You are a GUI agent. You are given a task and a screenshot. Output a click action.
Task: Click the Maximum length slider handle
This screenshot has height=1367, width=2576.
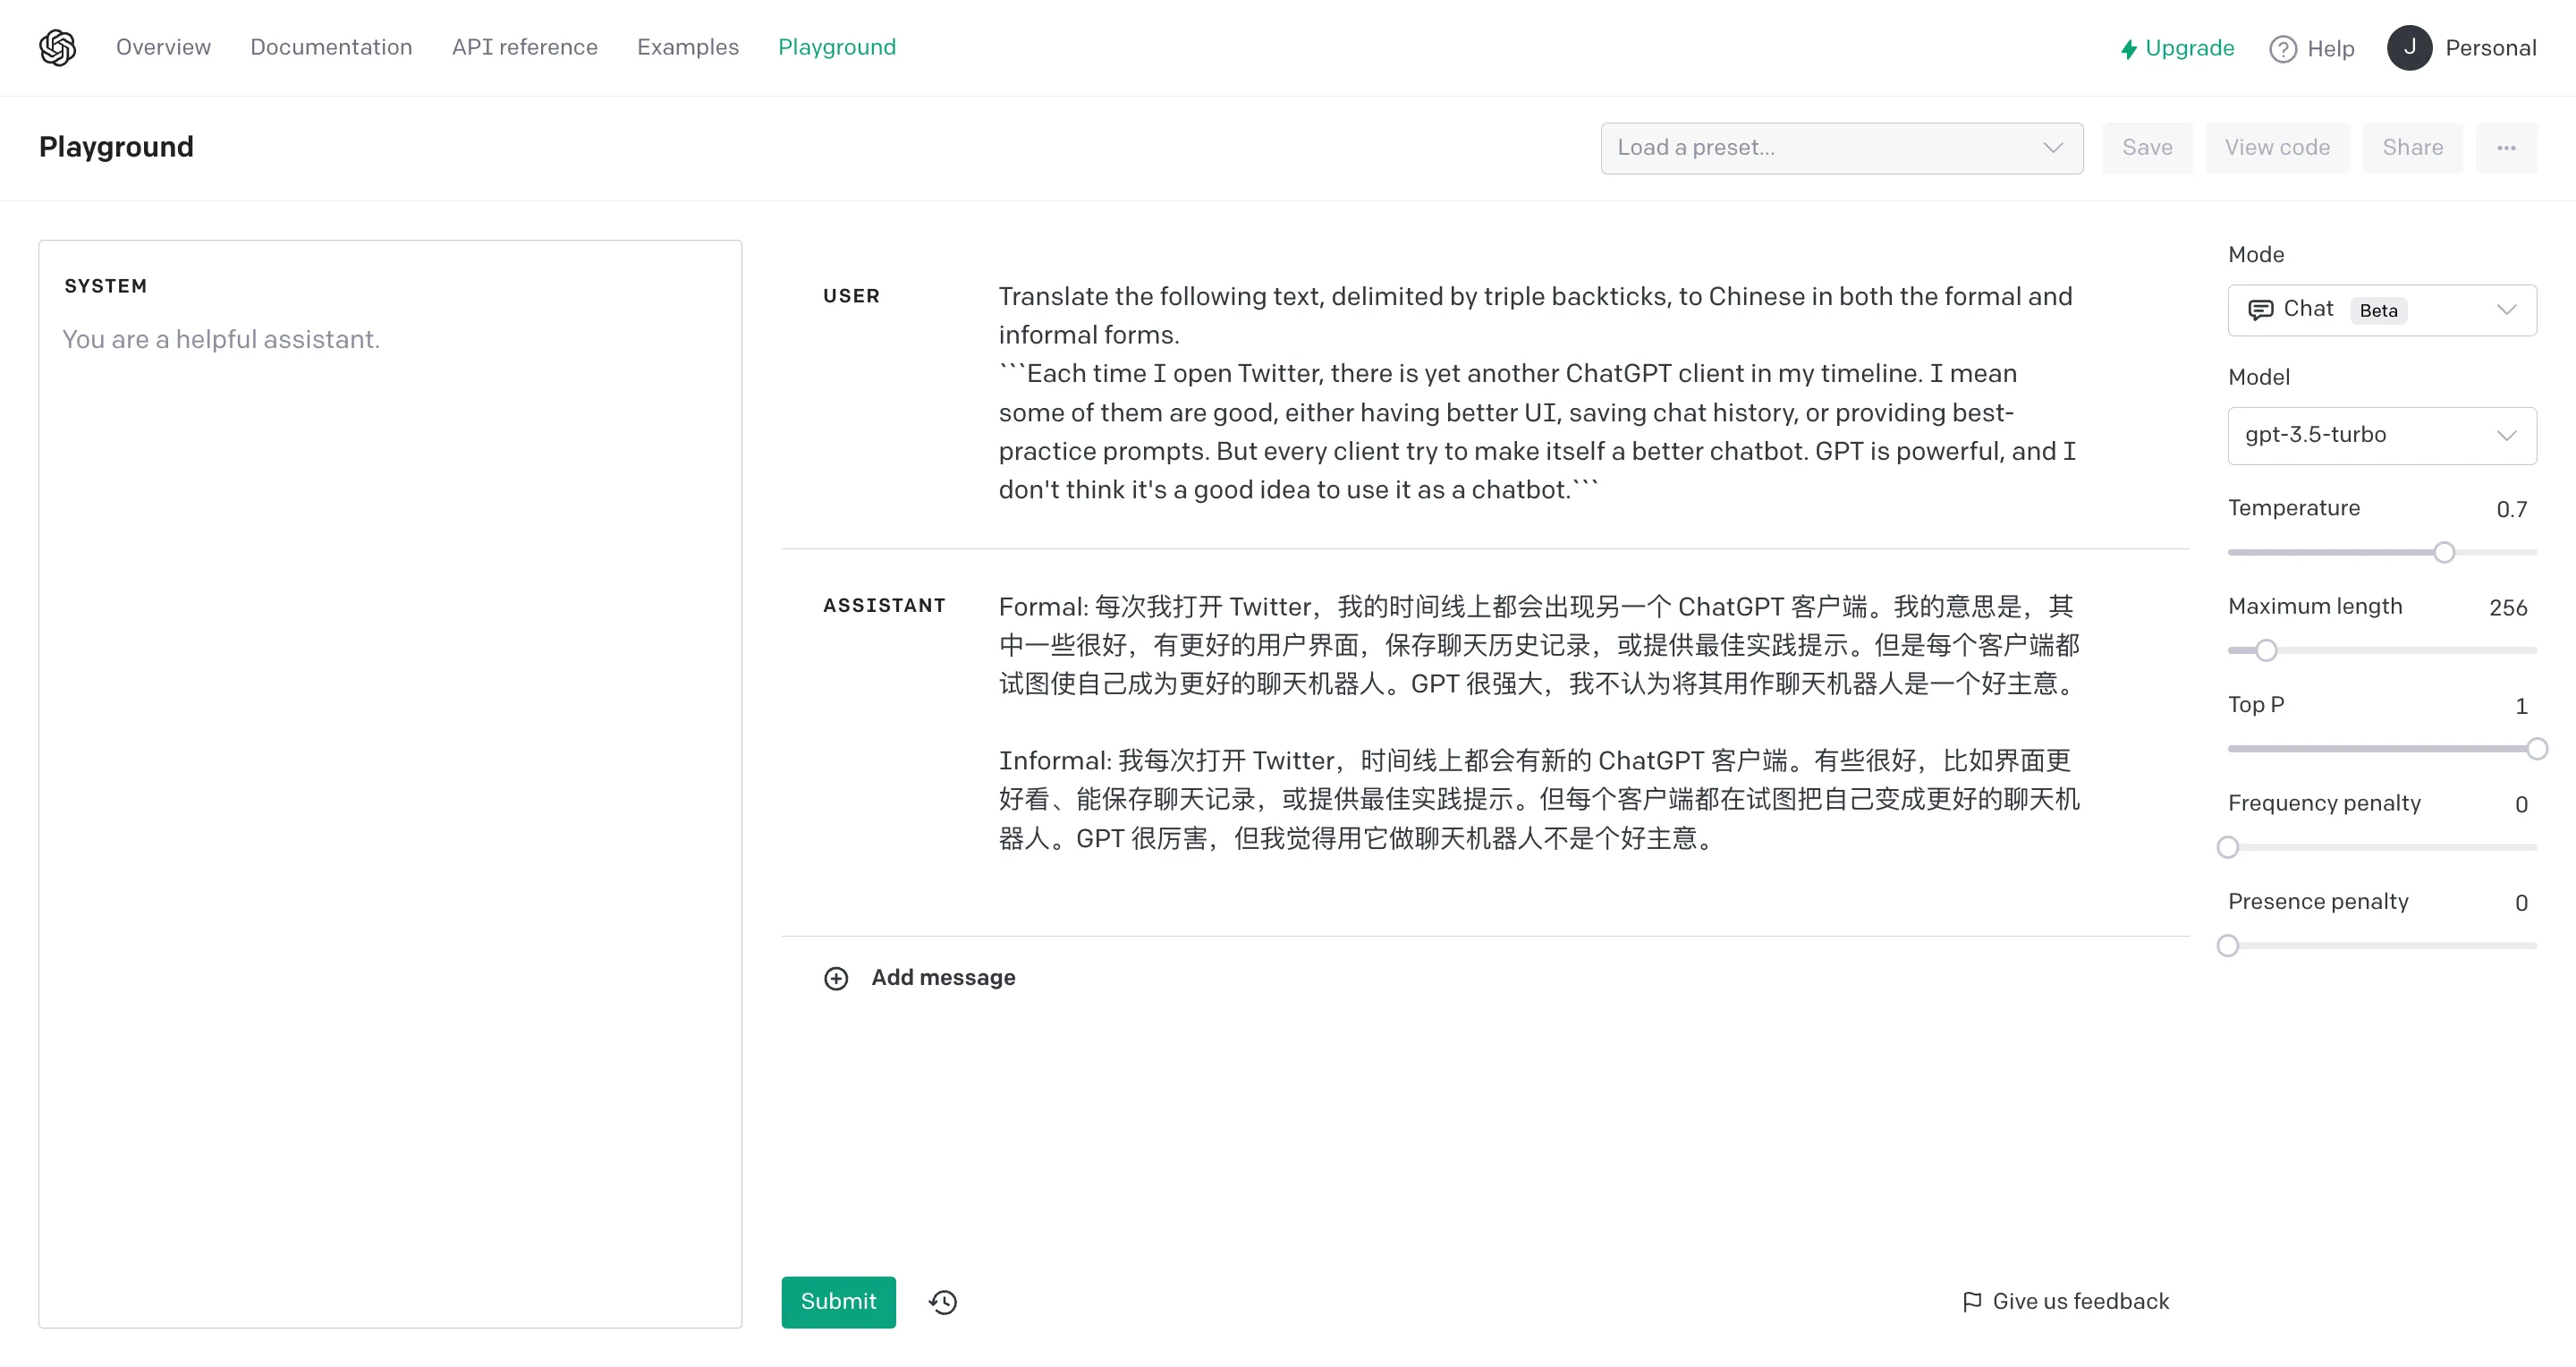(x=2266, y=651)
